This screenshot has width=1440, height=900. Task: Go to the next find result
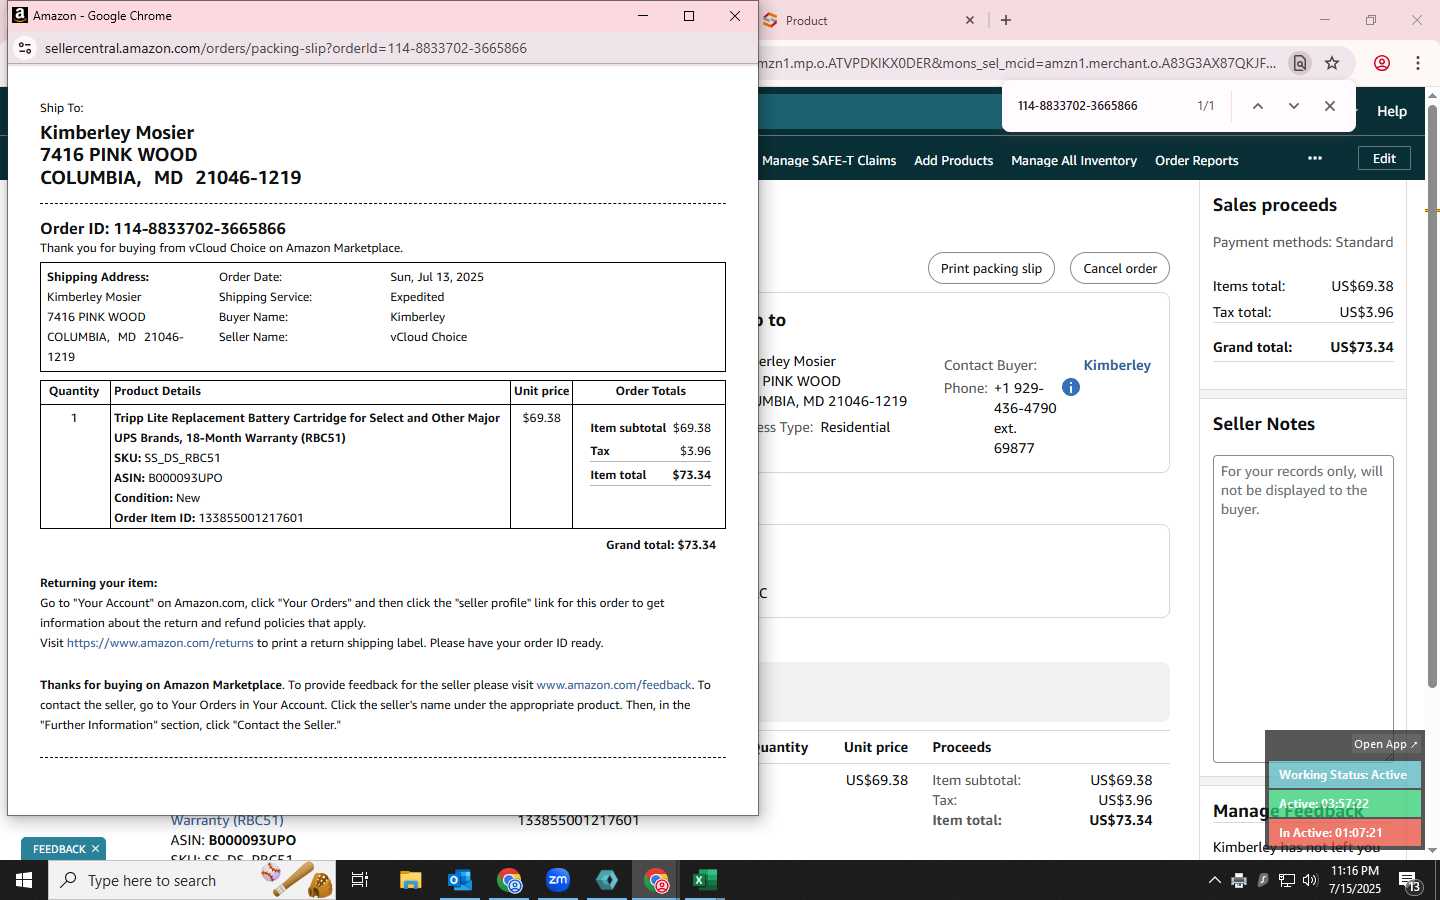pos(1294,106)
